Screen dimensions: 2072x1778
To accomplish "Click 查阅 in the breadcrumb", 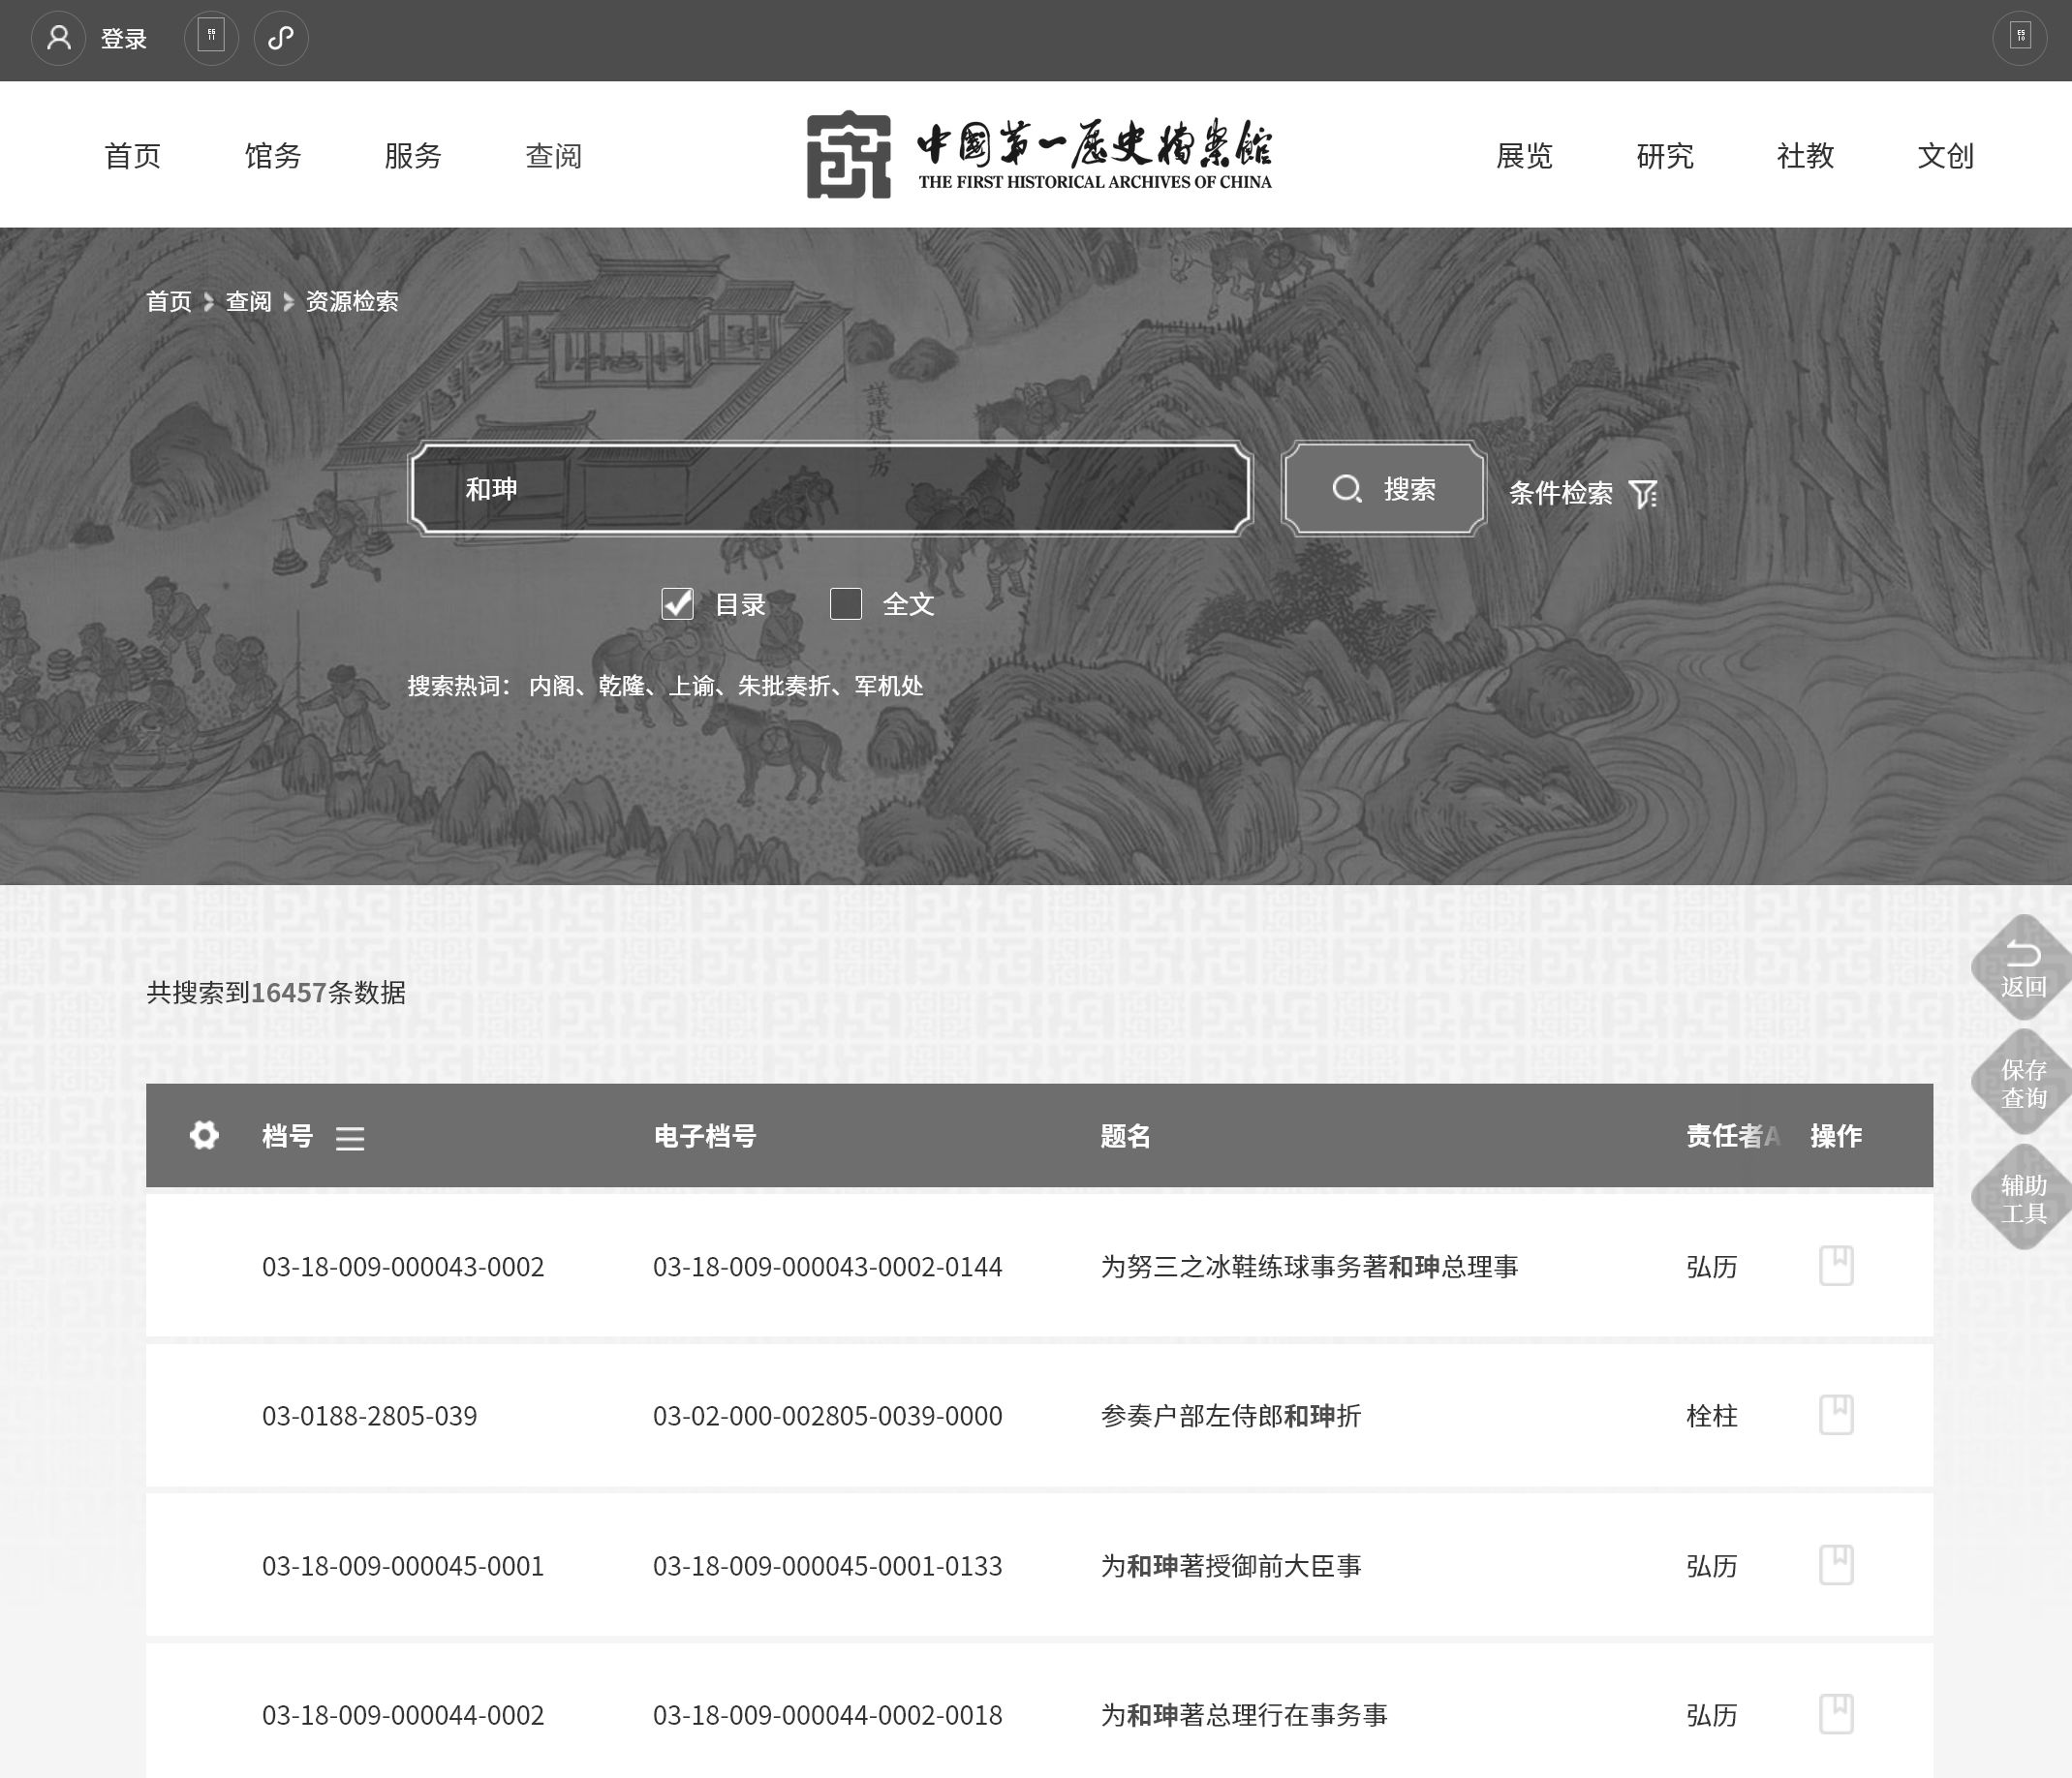I will [249, 301].
